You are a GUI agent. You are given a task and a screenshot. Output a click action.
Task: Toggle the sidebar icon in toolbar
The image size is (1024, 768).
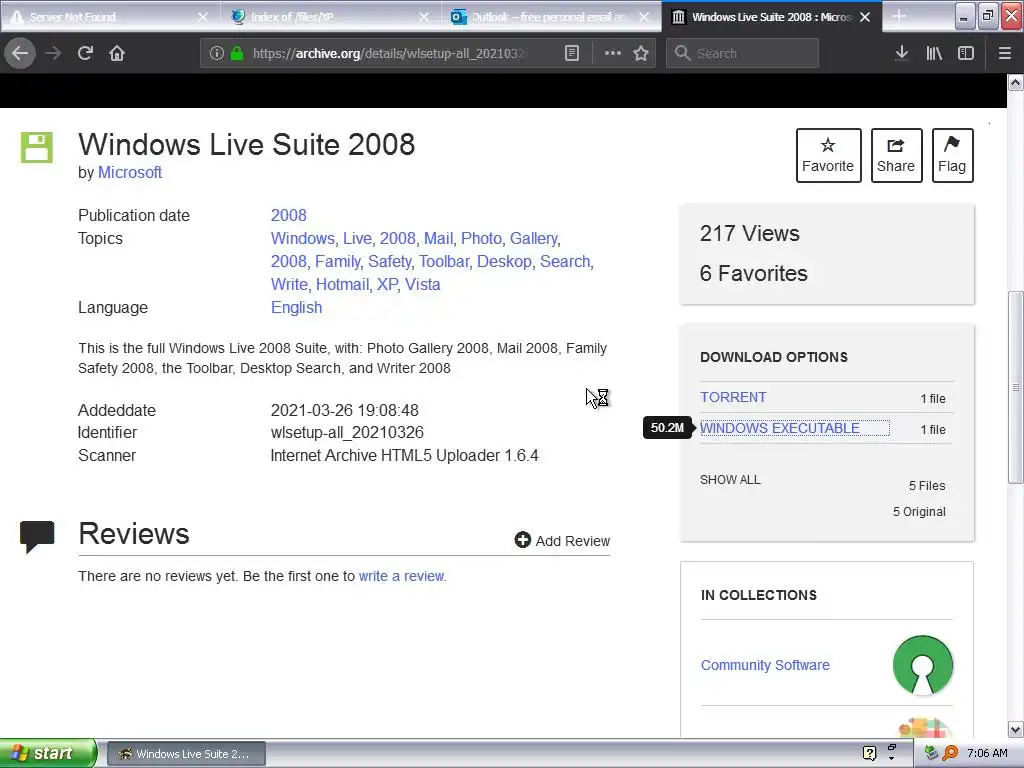click(966, 53)
